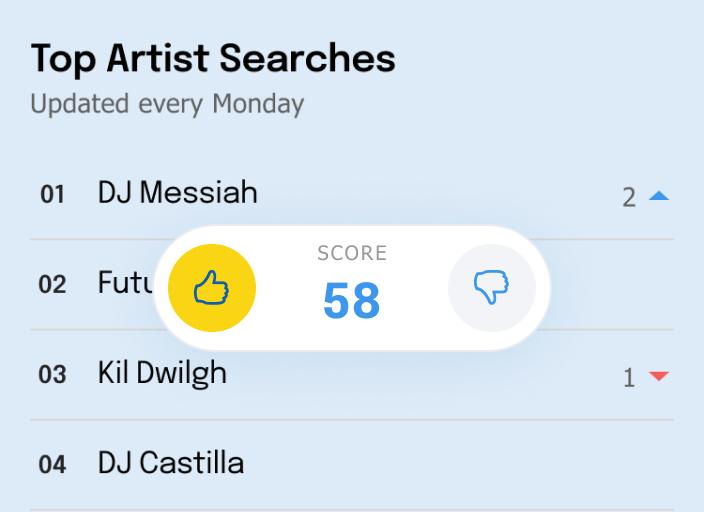Open the Kil Dwilgh artist entry
The height and width of the screenshot is (512, 704).
click(x=162, y=373)
